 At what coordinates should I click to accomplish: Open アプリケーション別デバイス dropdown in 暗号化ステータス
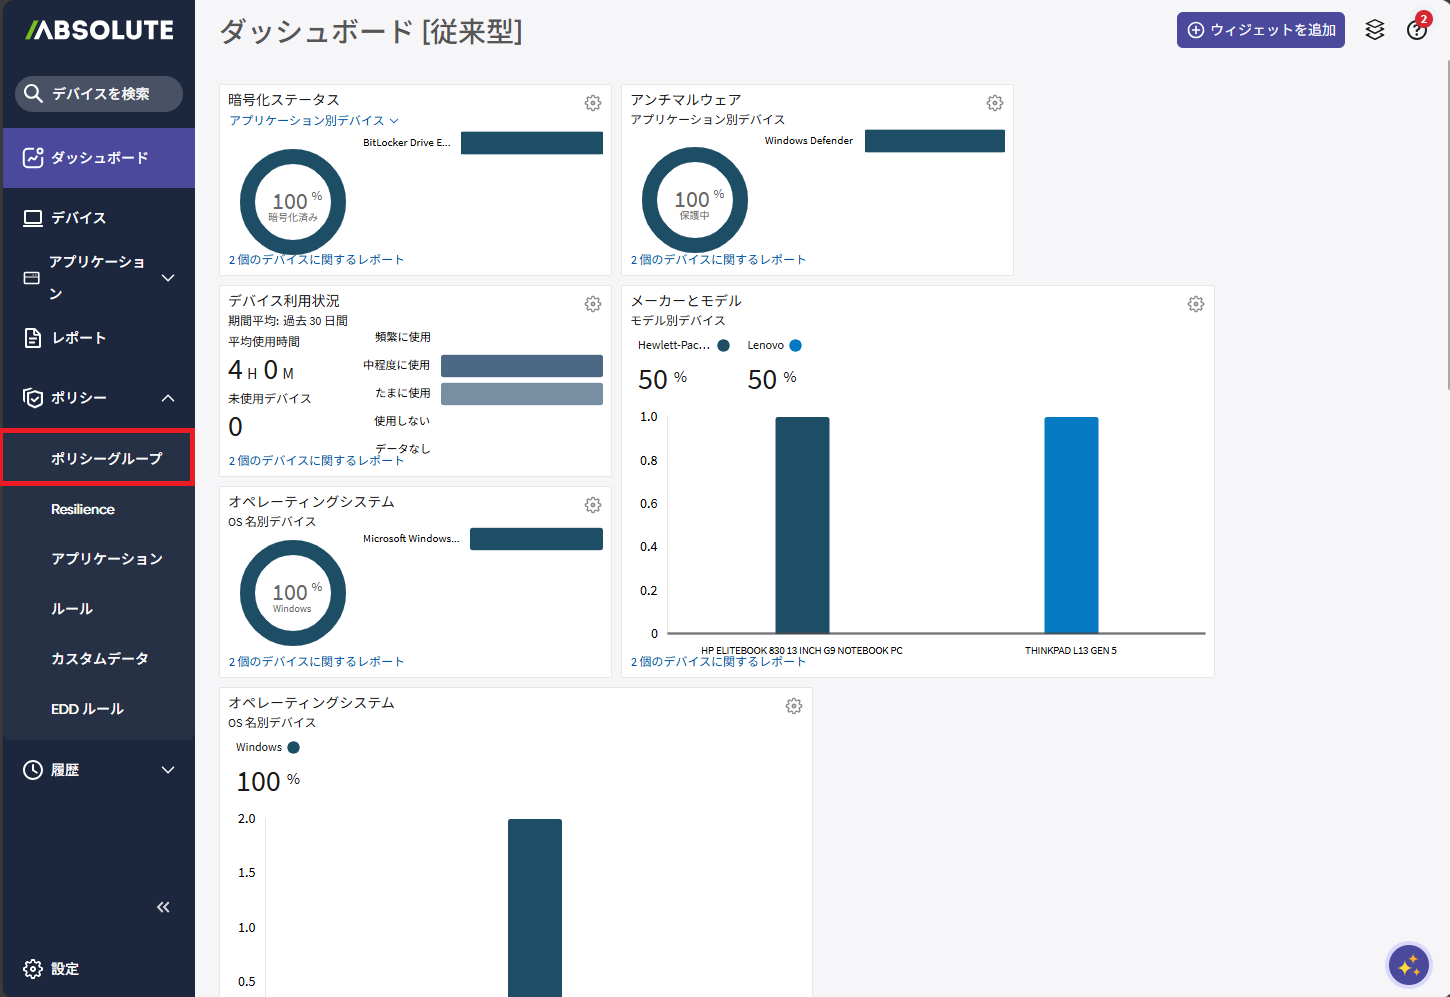314,121
